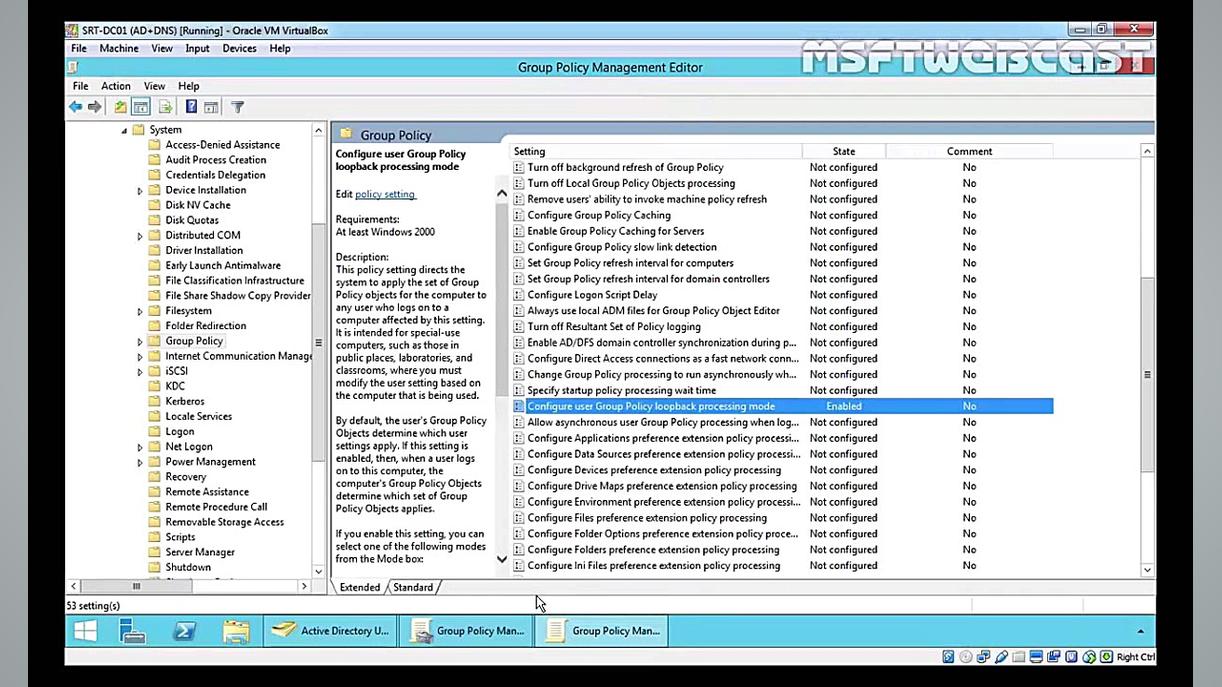This screenshot has height=687, width=1222.
Task: Click the State column header
Action: point(843,151)
